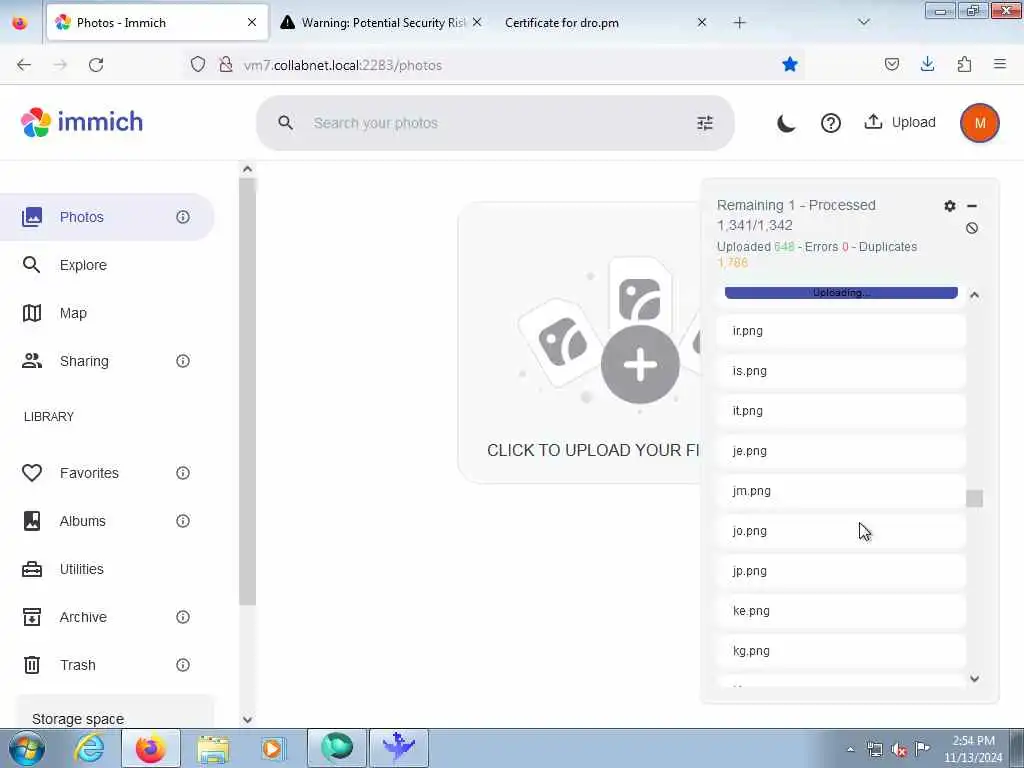Open a new browser tab
1024x768 pixels.
(739, 23)
